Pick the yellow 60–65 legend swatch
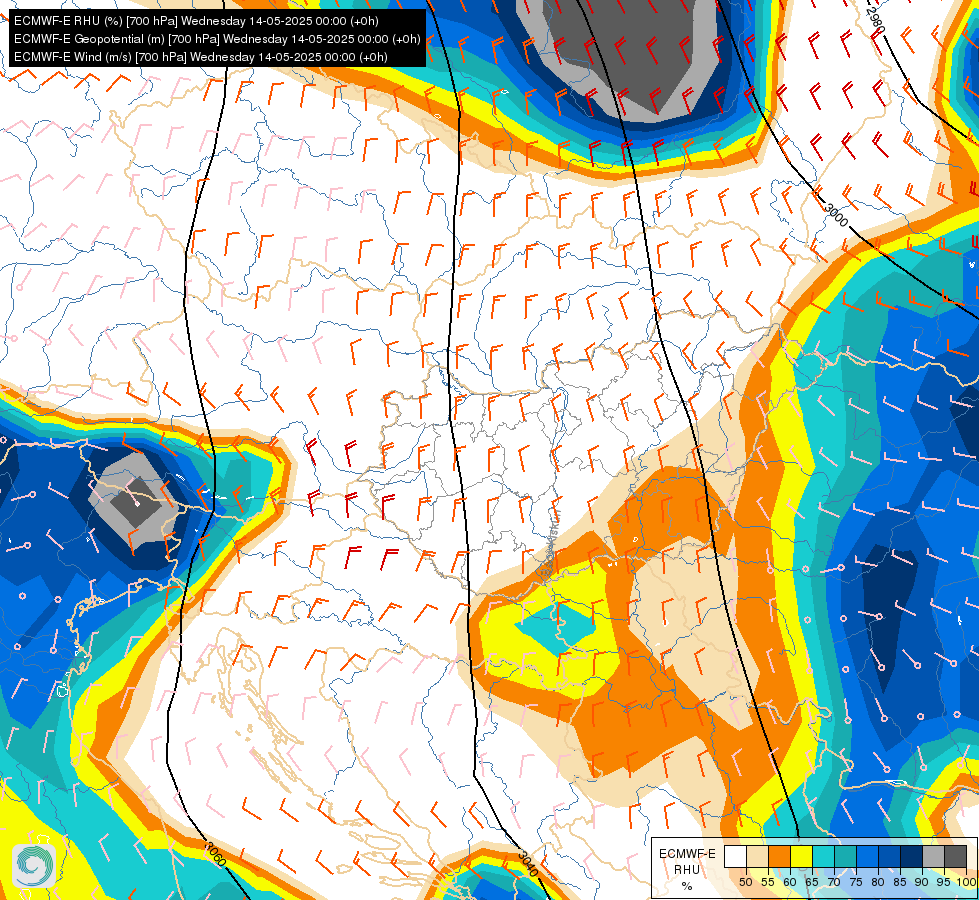 point(802,856)
